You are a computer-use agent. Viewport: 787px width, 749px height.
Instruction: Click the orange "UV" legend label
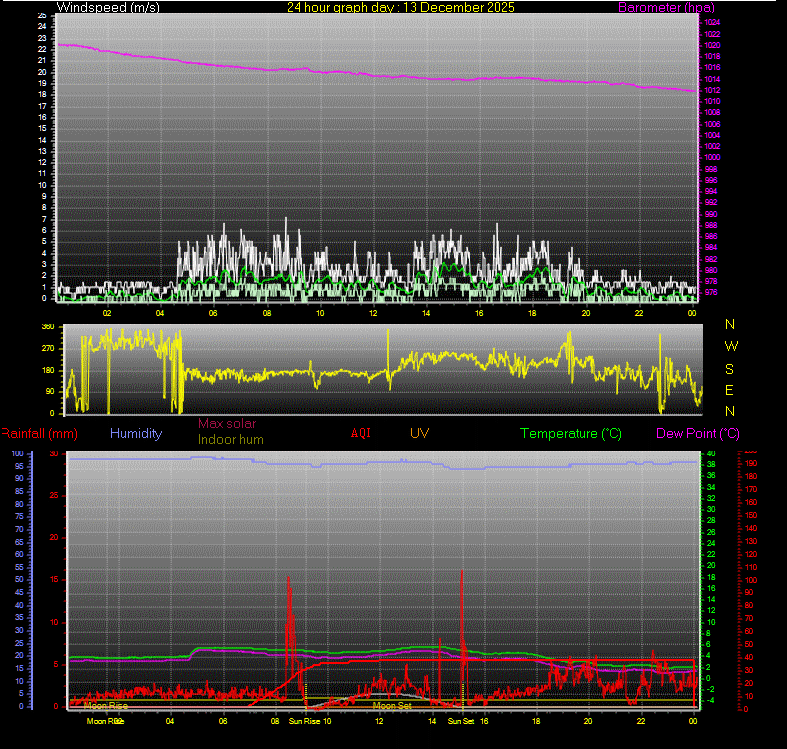[419, 433]
